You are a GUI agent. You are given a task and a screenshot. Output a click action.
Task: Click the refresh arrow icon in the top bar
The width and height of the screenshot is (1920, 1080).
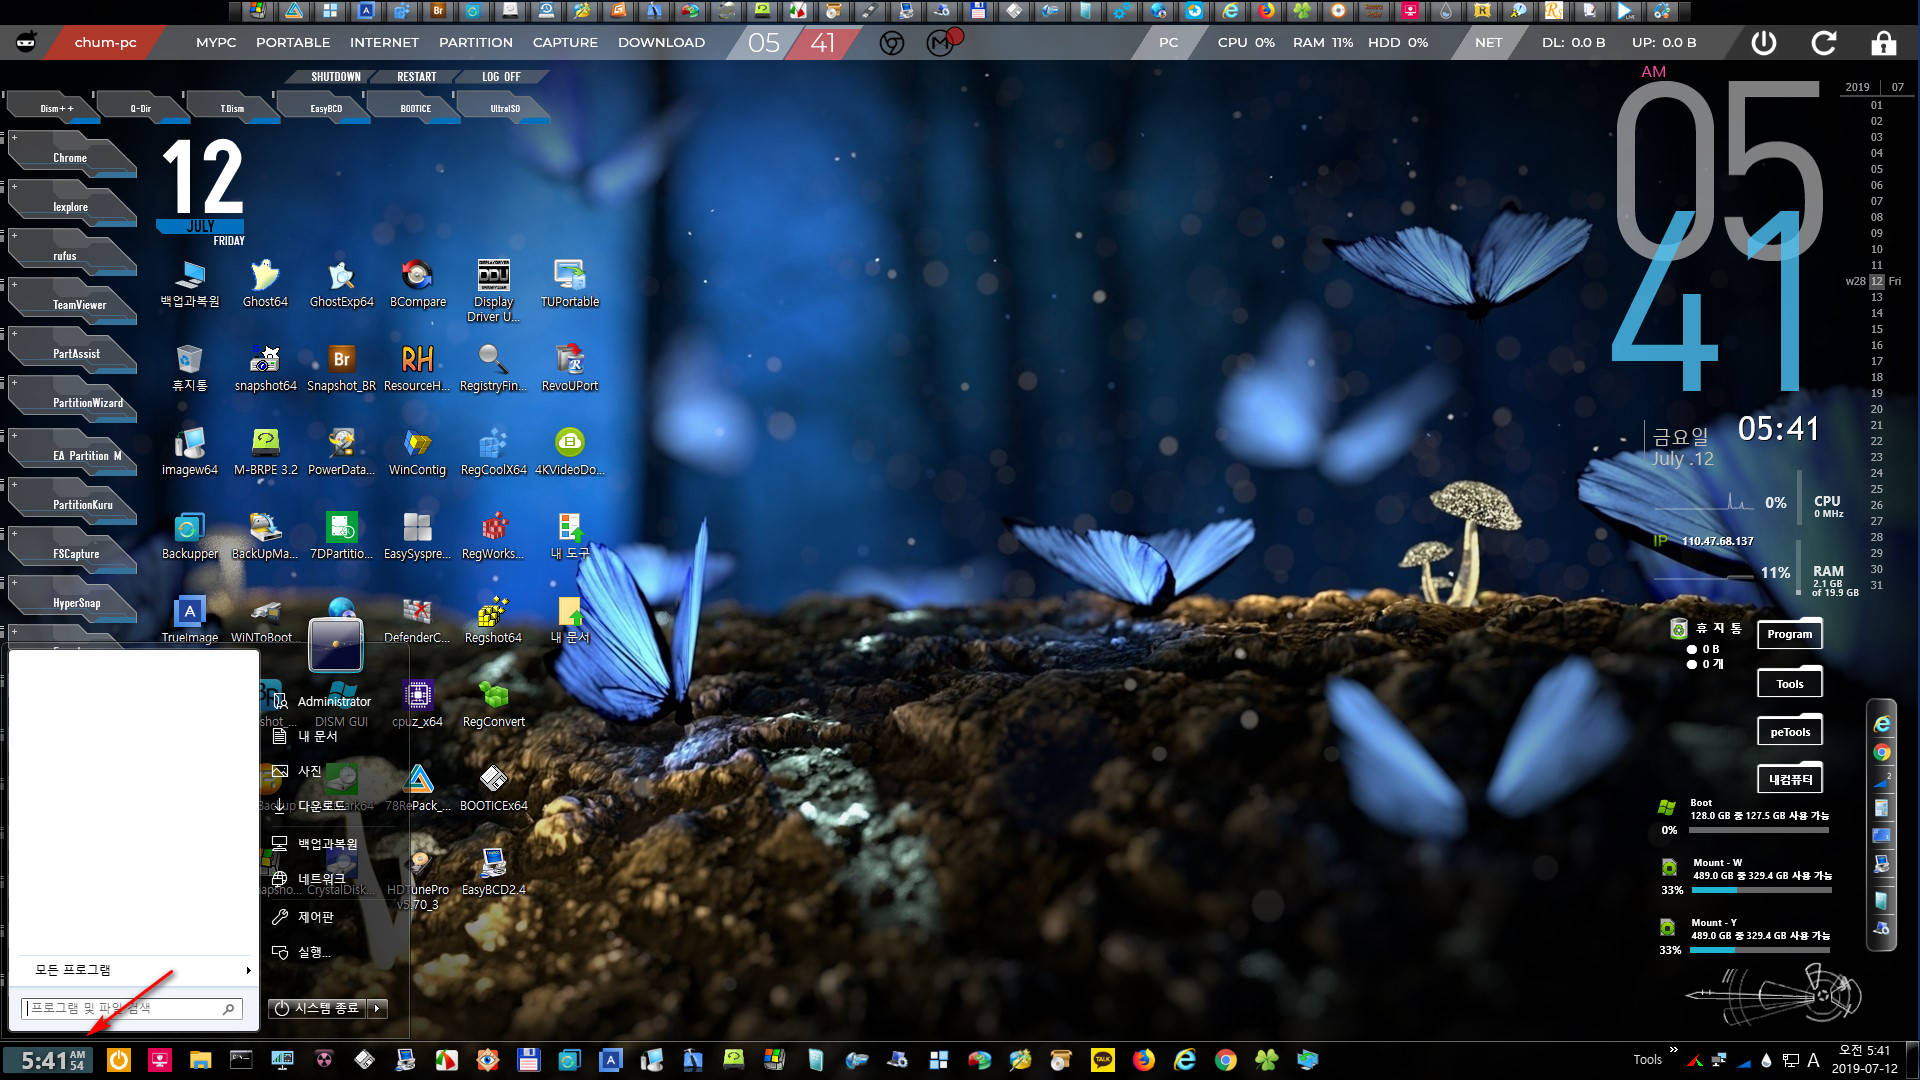[x=1824, y=43]
